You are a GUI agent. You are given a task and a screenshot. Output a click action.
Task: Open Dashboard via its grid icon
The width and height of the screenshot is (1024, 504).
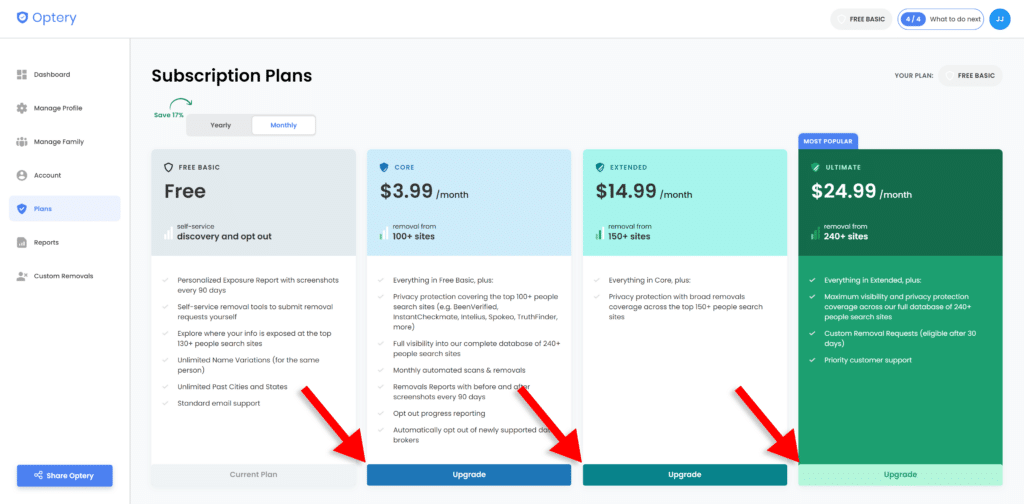22,74
